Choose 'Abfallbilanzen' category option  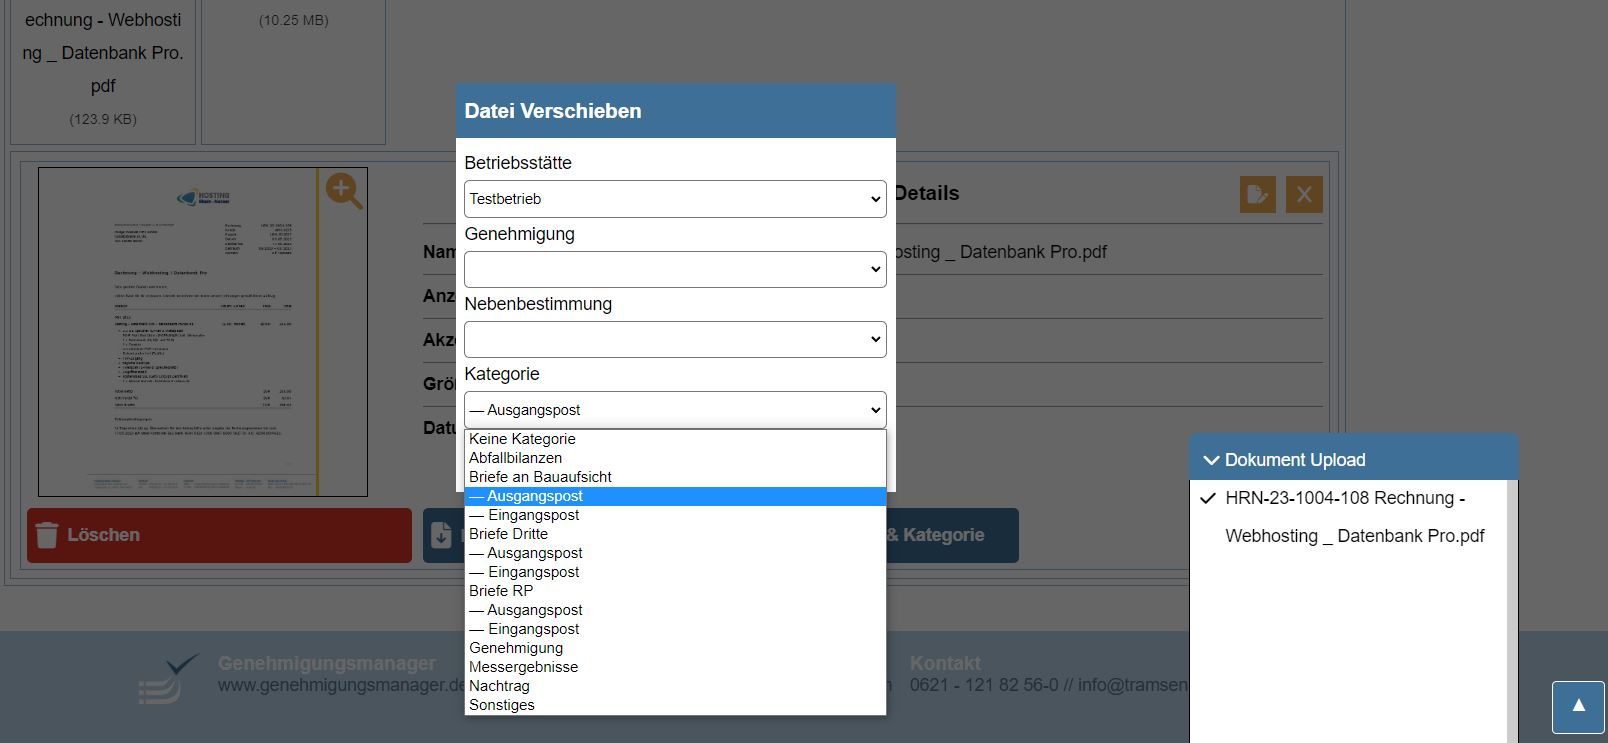click(x=515, y=458)
